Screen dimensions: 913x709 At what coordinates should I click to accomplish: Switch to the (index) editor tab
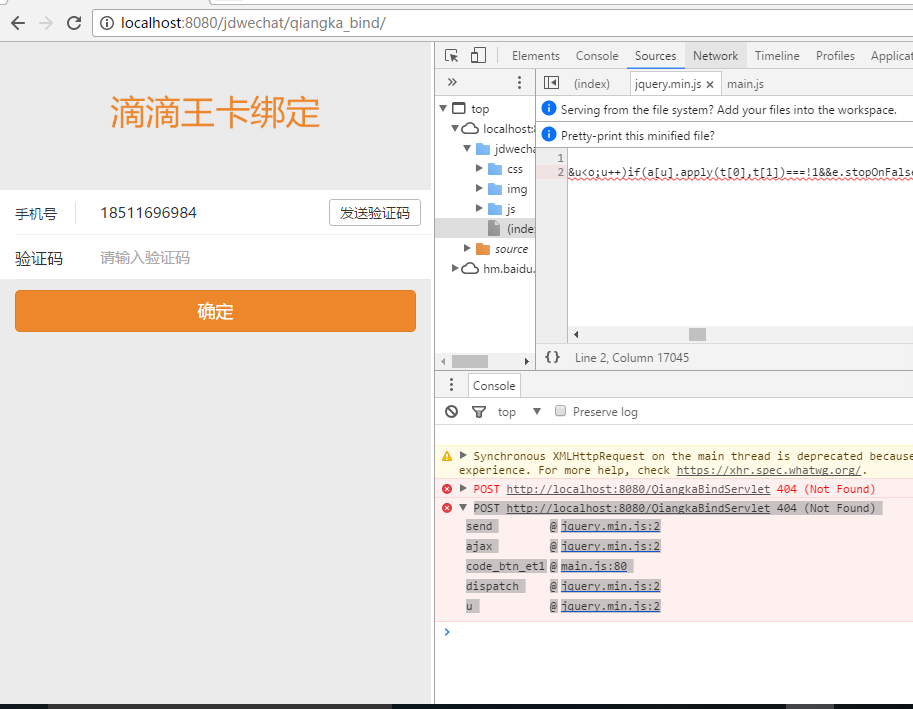point(592,84)
